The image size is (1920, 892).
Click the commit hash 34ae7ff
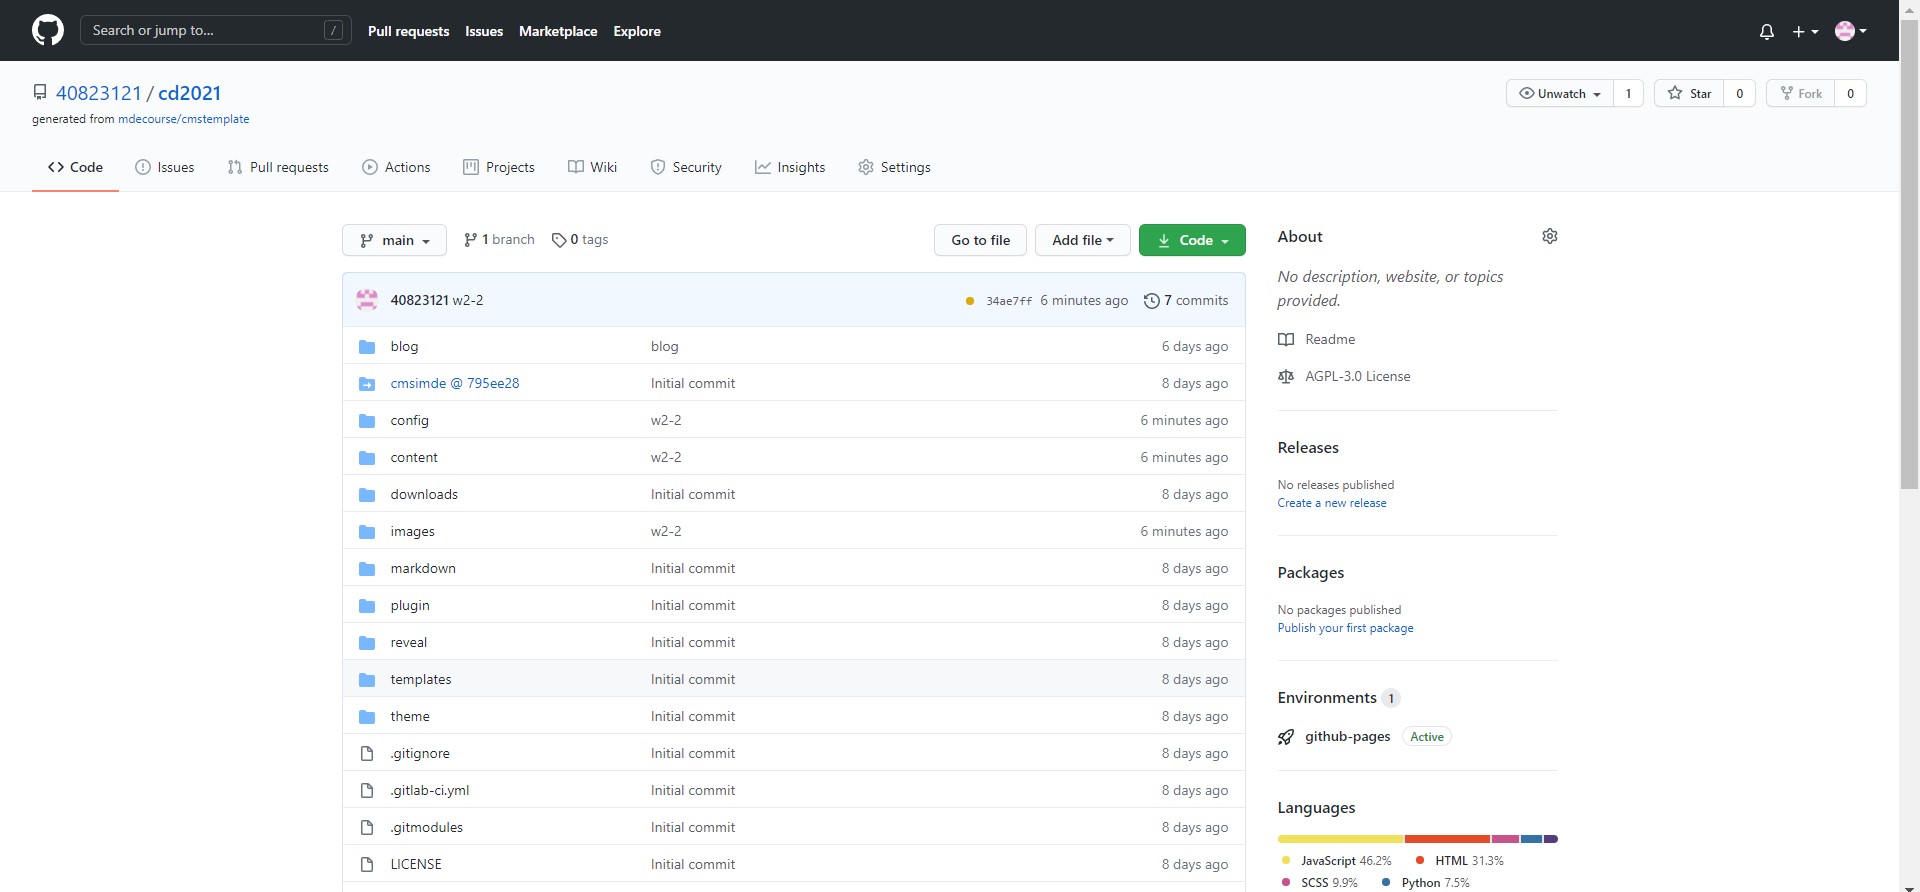pos(1009,301)
